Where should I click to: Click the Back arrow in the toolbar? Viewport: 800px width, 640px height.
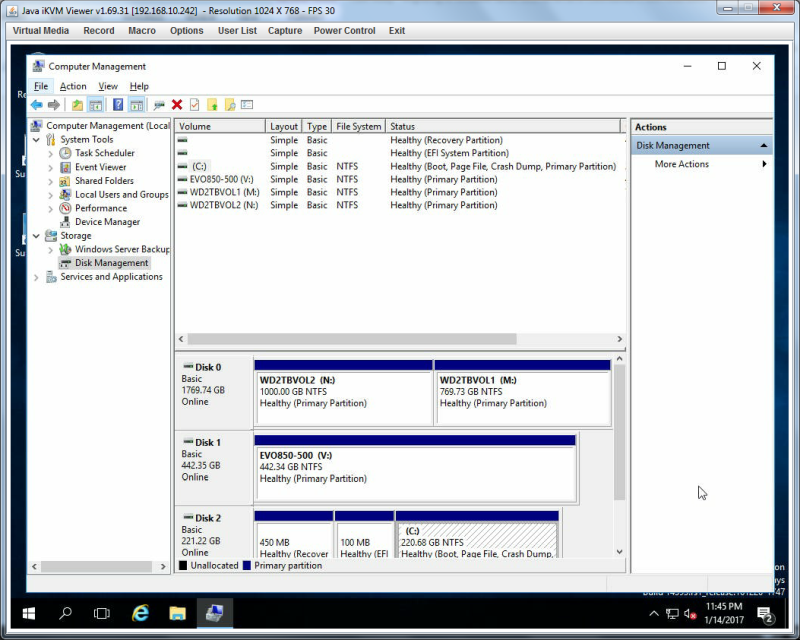click(x=37, y=105)
